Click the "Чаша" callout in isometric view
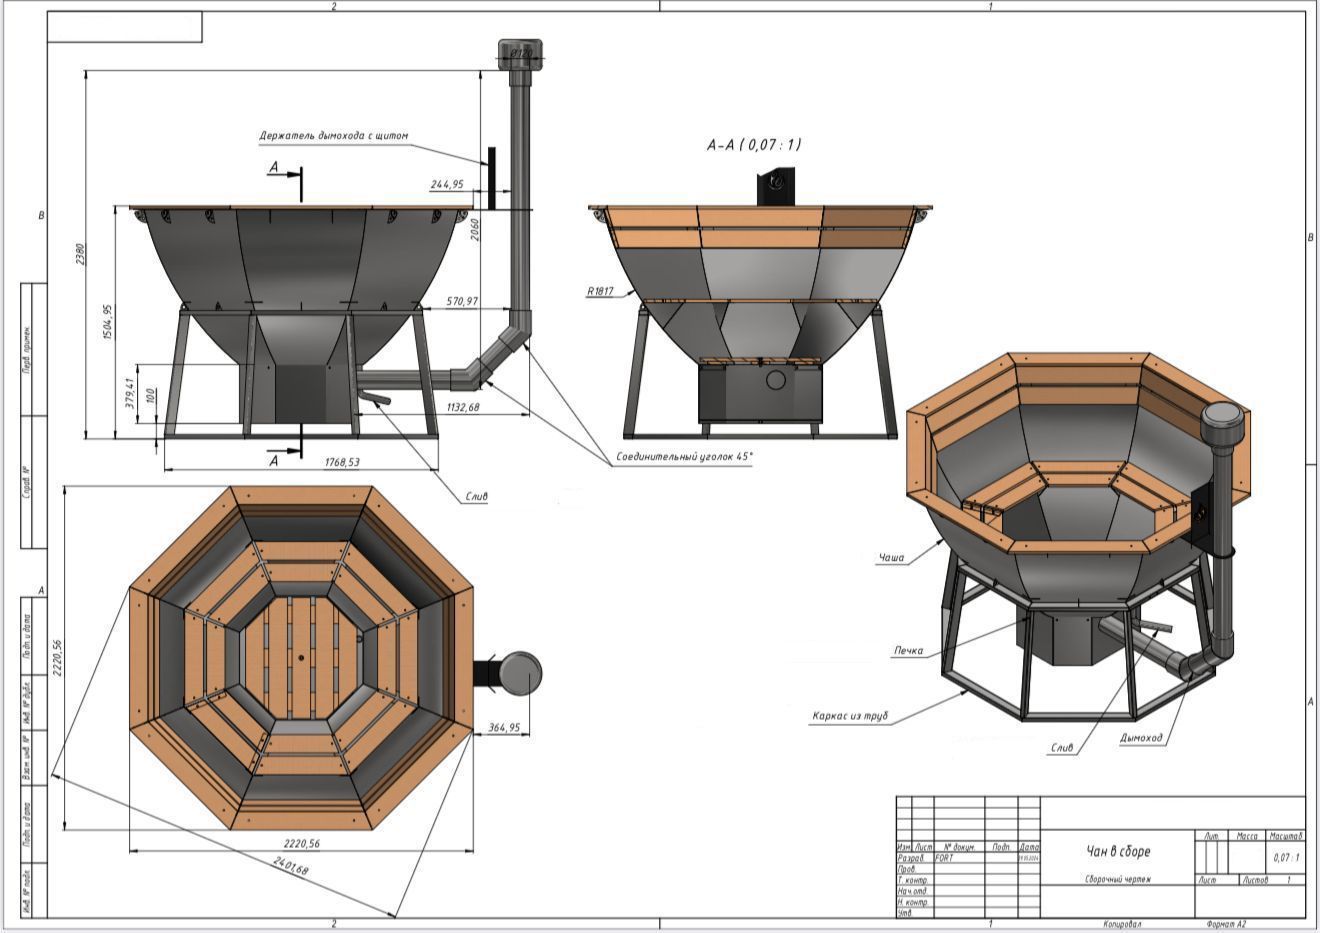 click(891, 557)
